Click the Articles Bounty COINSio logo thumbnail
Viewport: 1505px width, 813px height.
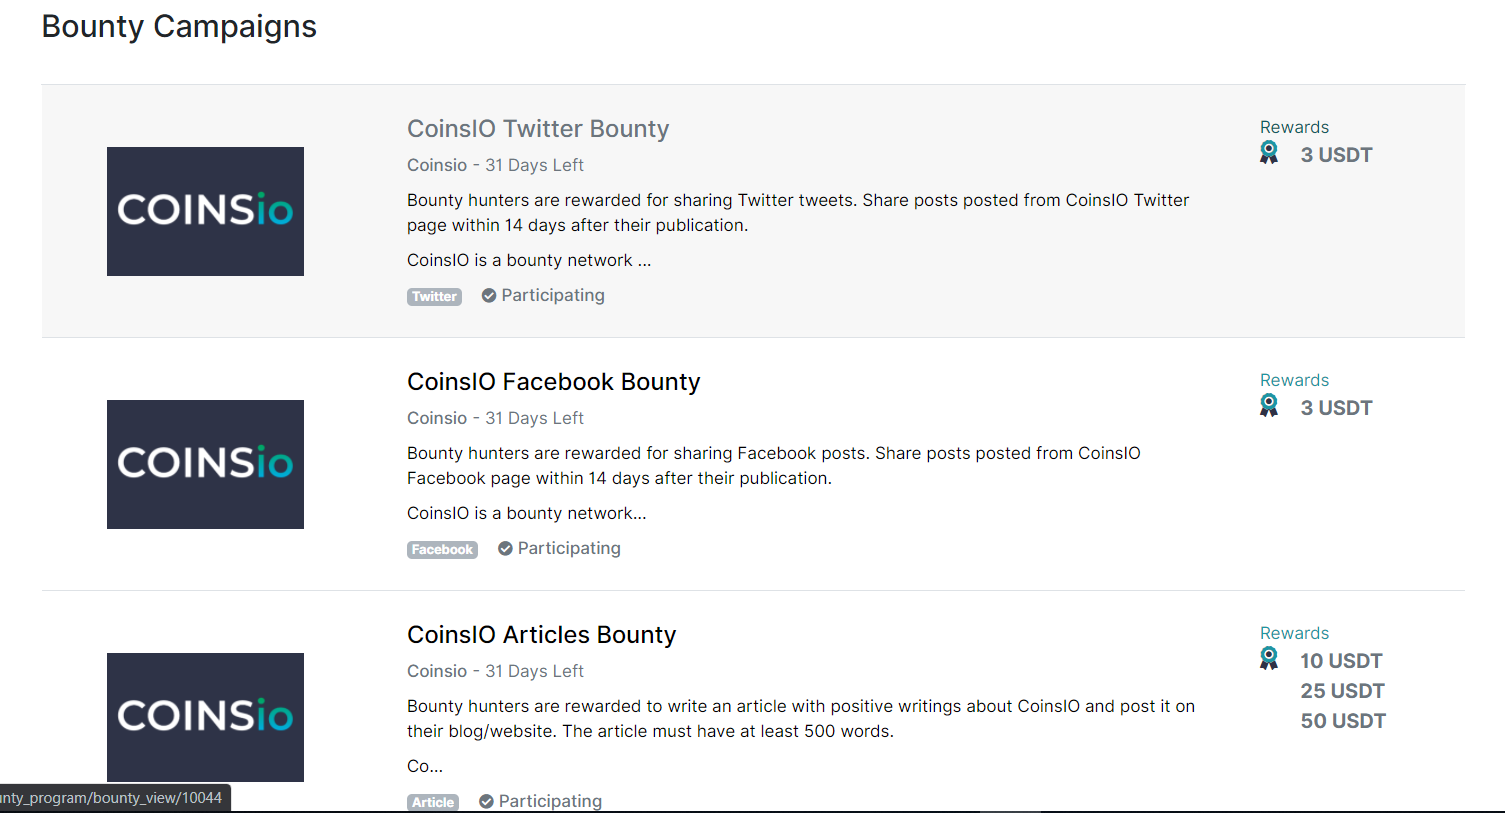[x=205, y=717]
